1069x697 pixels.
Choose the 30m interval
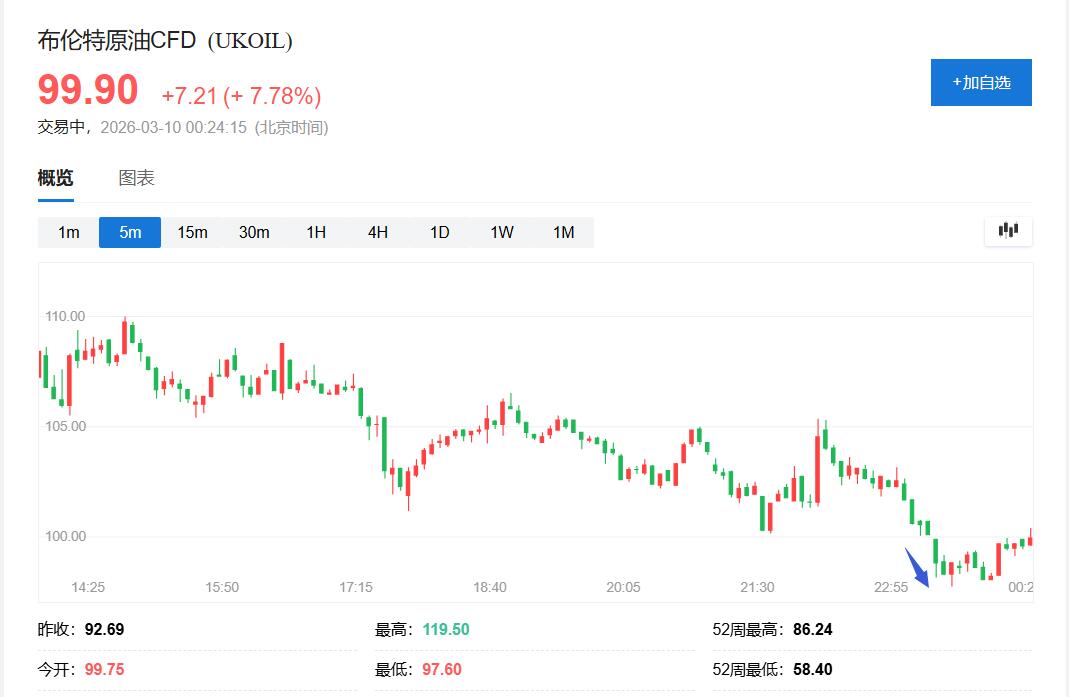click(254, 232)
